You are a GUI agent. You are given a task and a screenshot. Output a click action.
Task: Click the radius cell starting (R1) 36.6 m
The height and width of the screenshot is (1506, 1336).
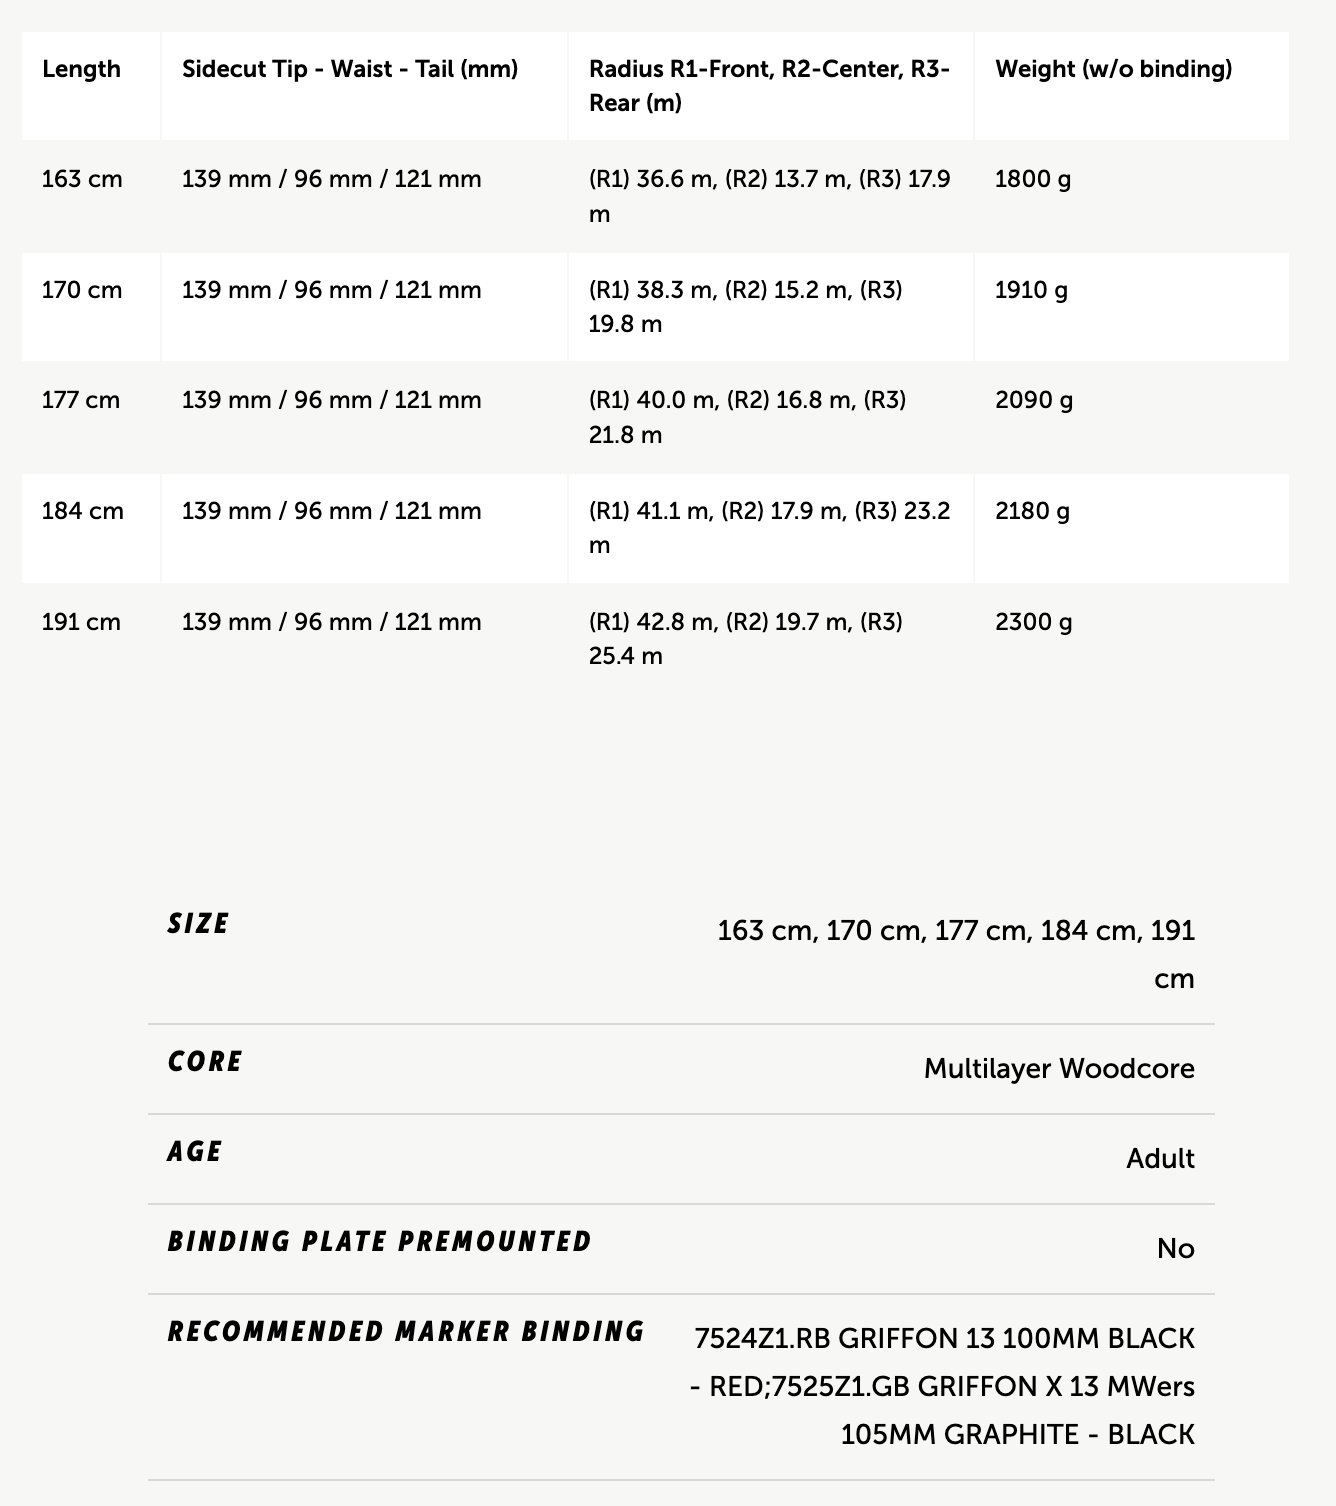coord(769,196)
